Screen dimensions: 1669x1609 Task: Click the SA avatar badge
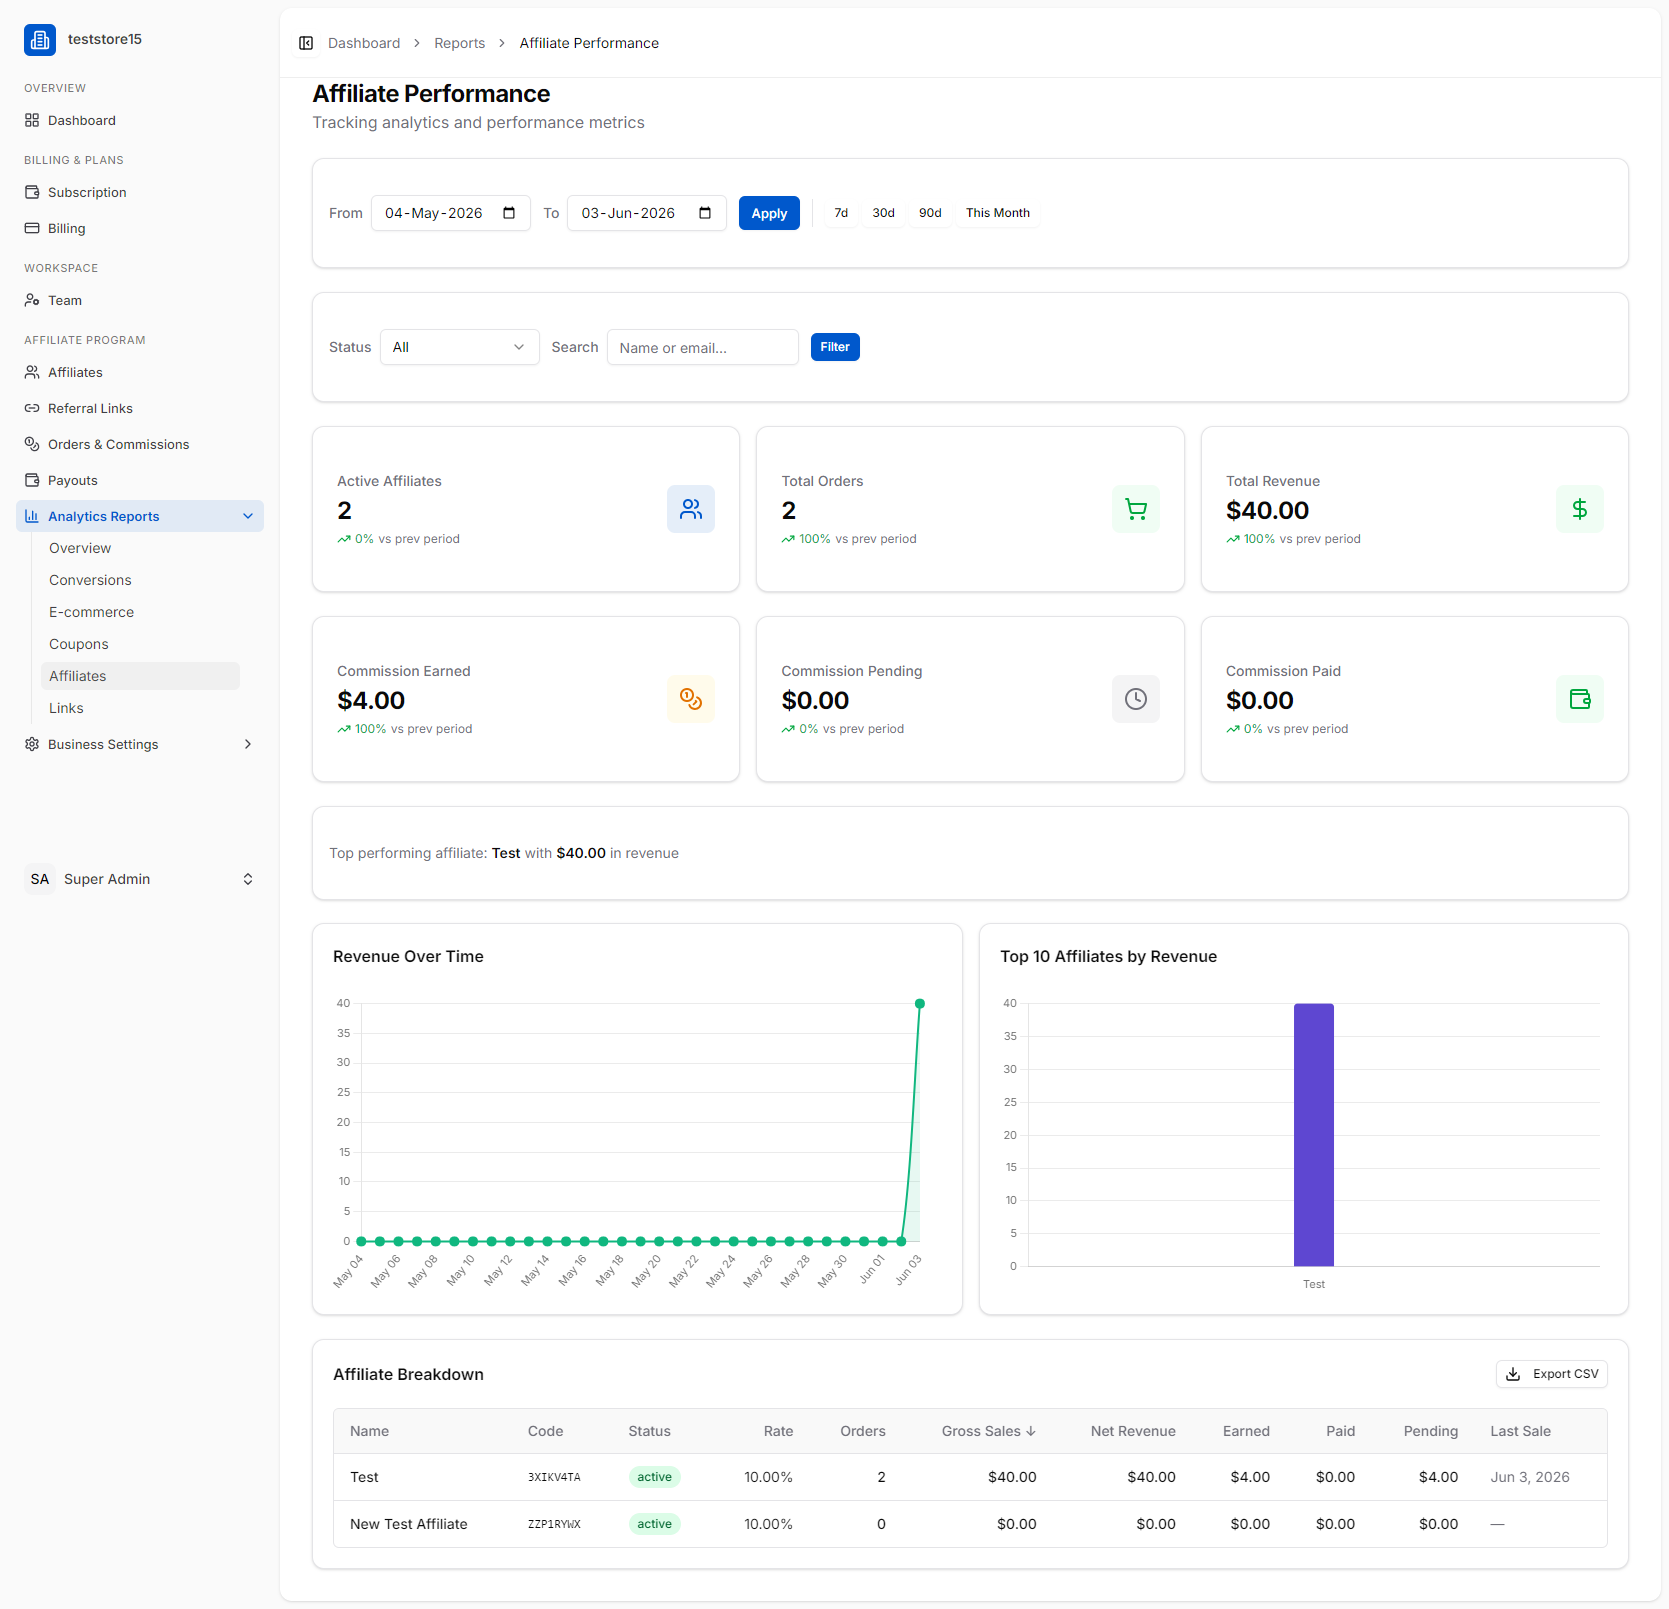[x=40, y=879]
